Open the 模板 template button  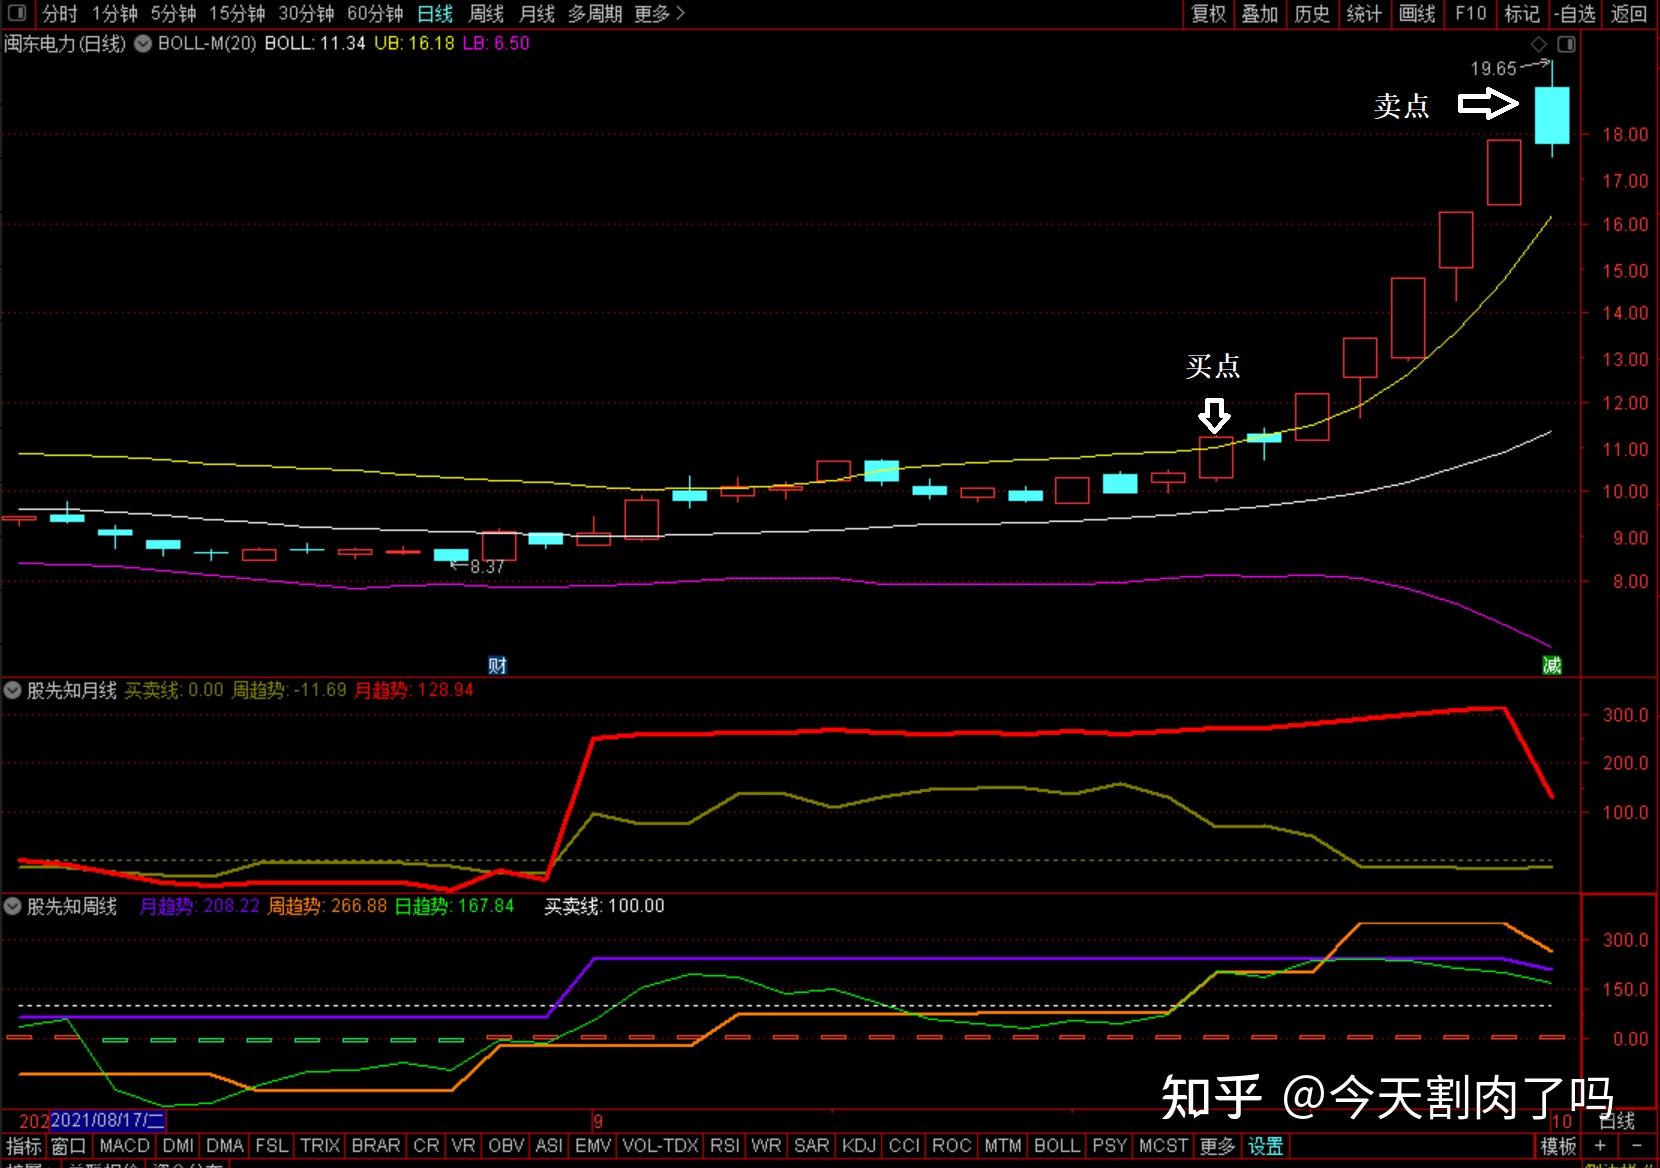1557,1146
